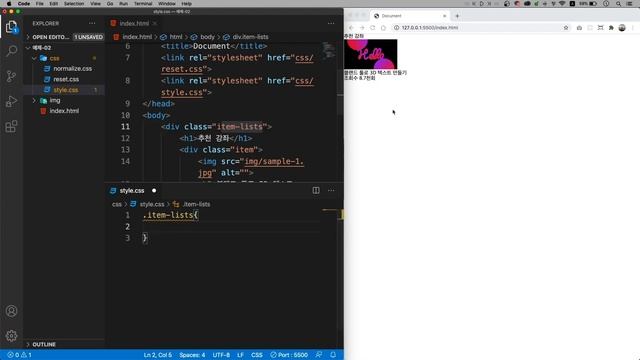Open style.css editor group more actions
Image resolution: width=640 pixels, height=360 pixels.
(331, 190)
